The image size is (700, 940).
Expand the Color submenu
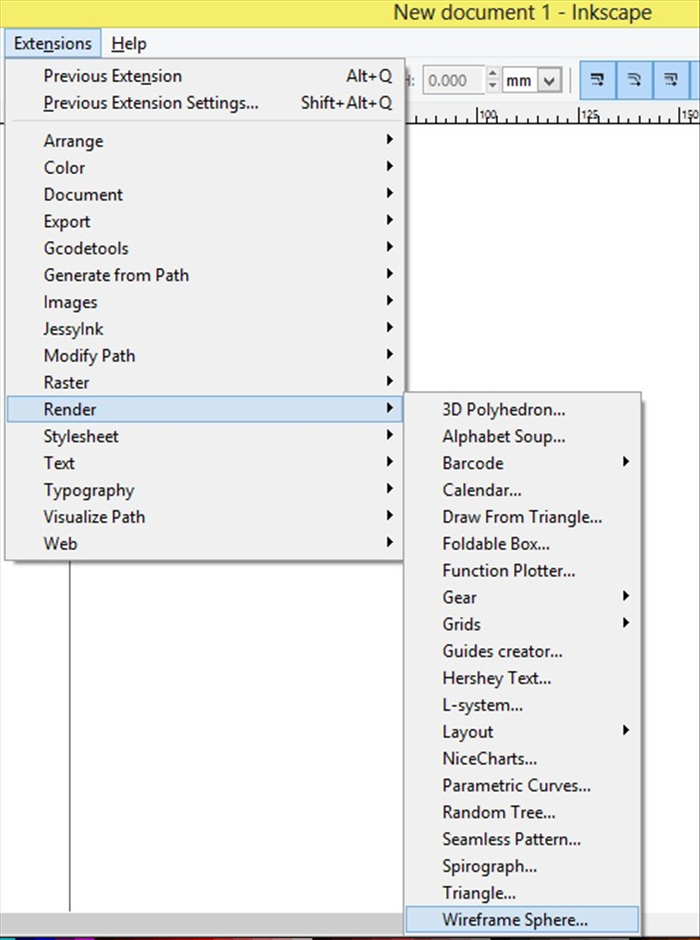click(204, 168)
